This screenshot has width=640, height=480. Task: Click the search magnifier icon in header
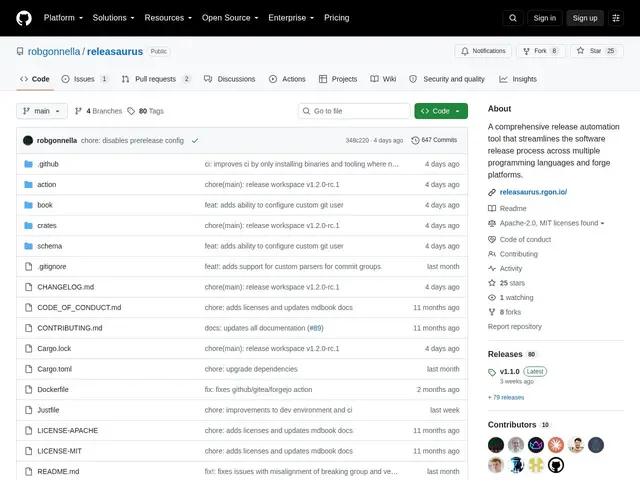[x=513, y=18]
